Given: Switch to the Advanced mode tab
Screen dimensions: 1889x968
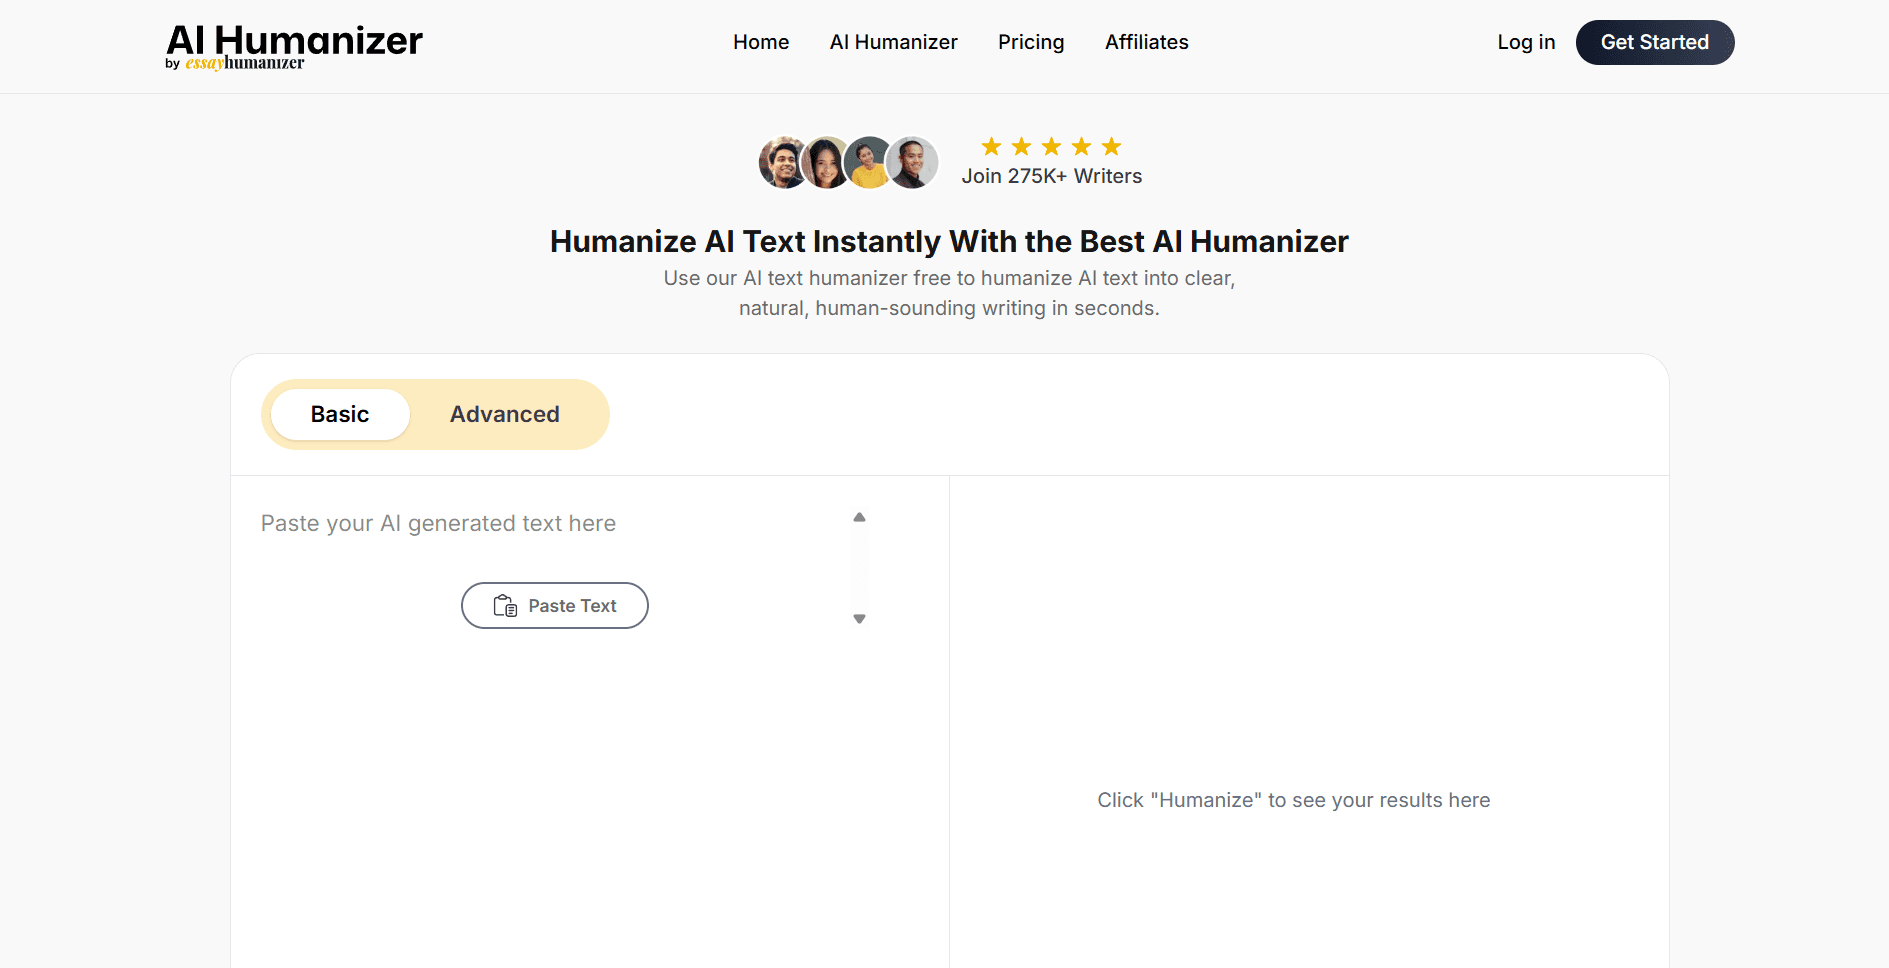Looking at the screenshot, I should [505, 414].
